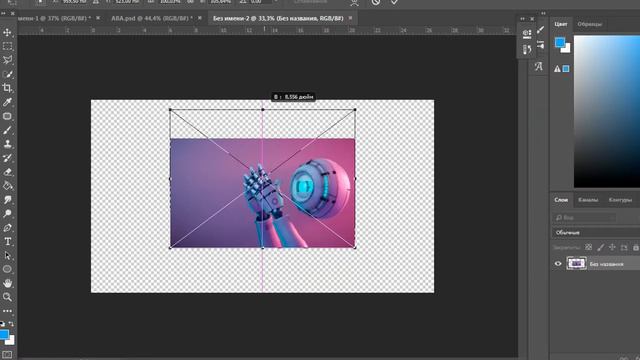Close the ABA.psd document tab
Viewport: 640px width, 360px height.
[x=200, y=18]
